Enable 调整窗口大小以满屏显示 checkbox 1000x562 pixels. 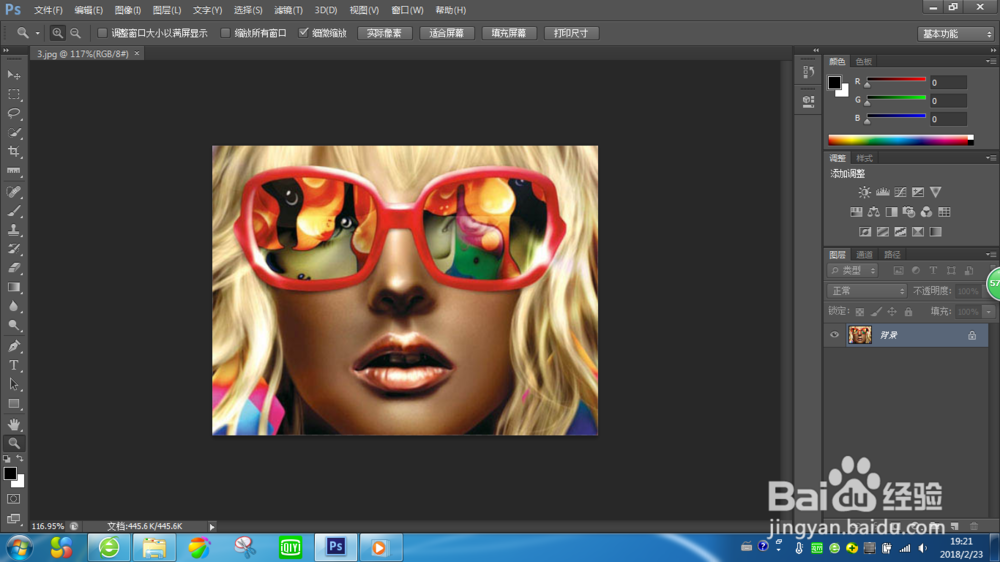point(102,33)
